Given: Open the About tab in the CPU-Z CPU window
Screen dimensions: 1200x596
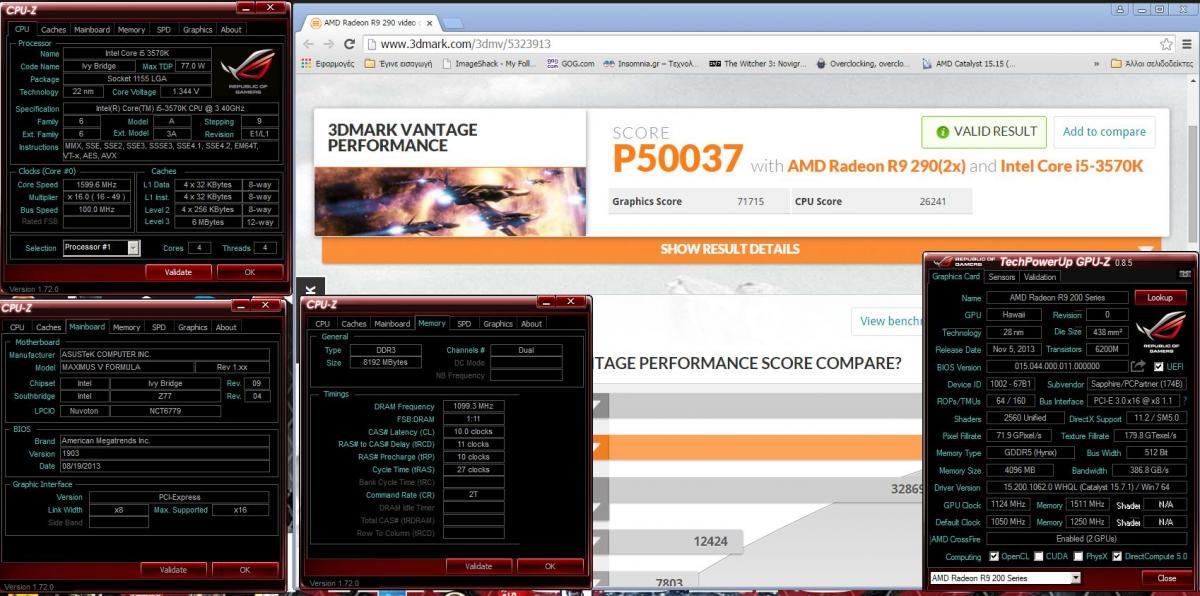Looking at the screenshot, I should tap(231, 29).
